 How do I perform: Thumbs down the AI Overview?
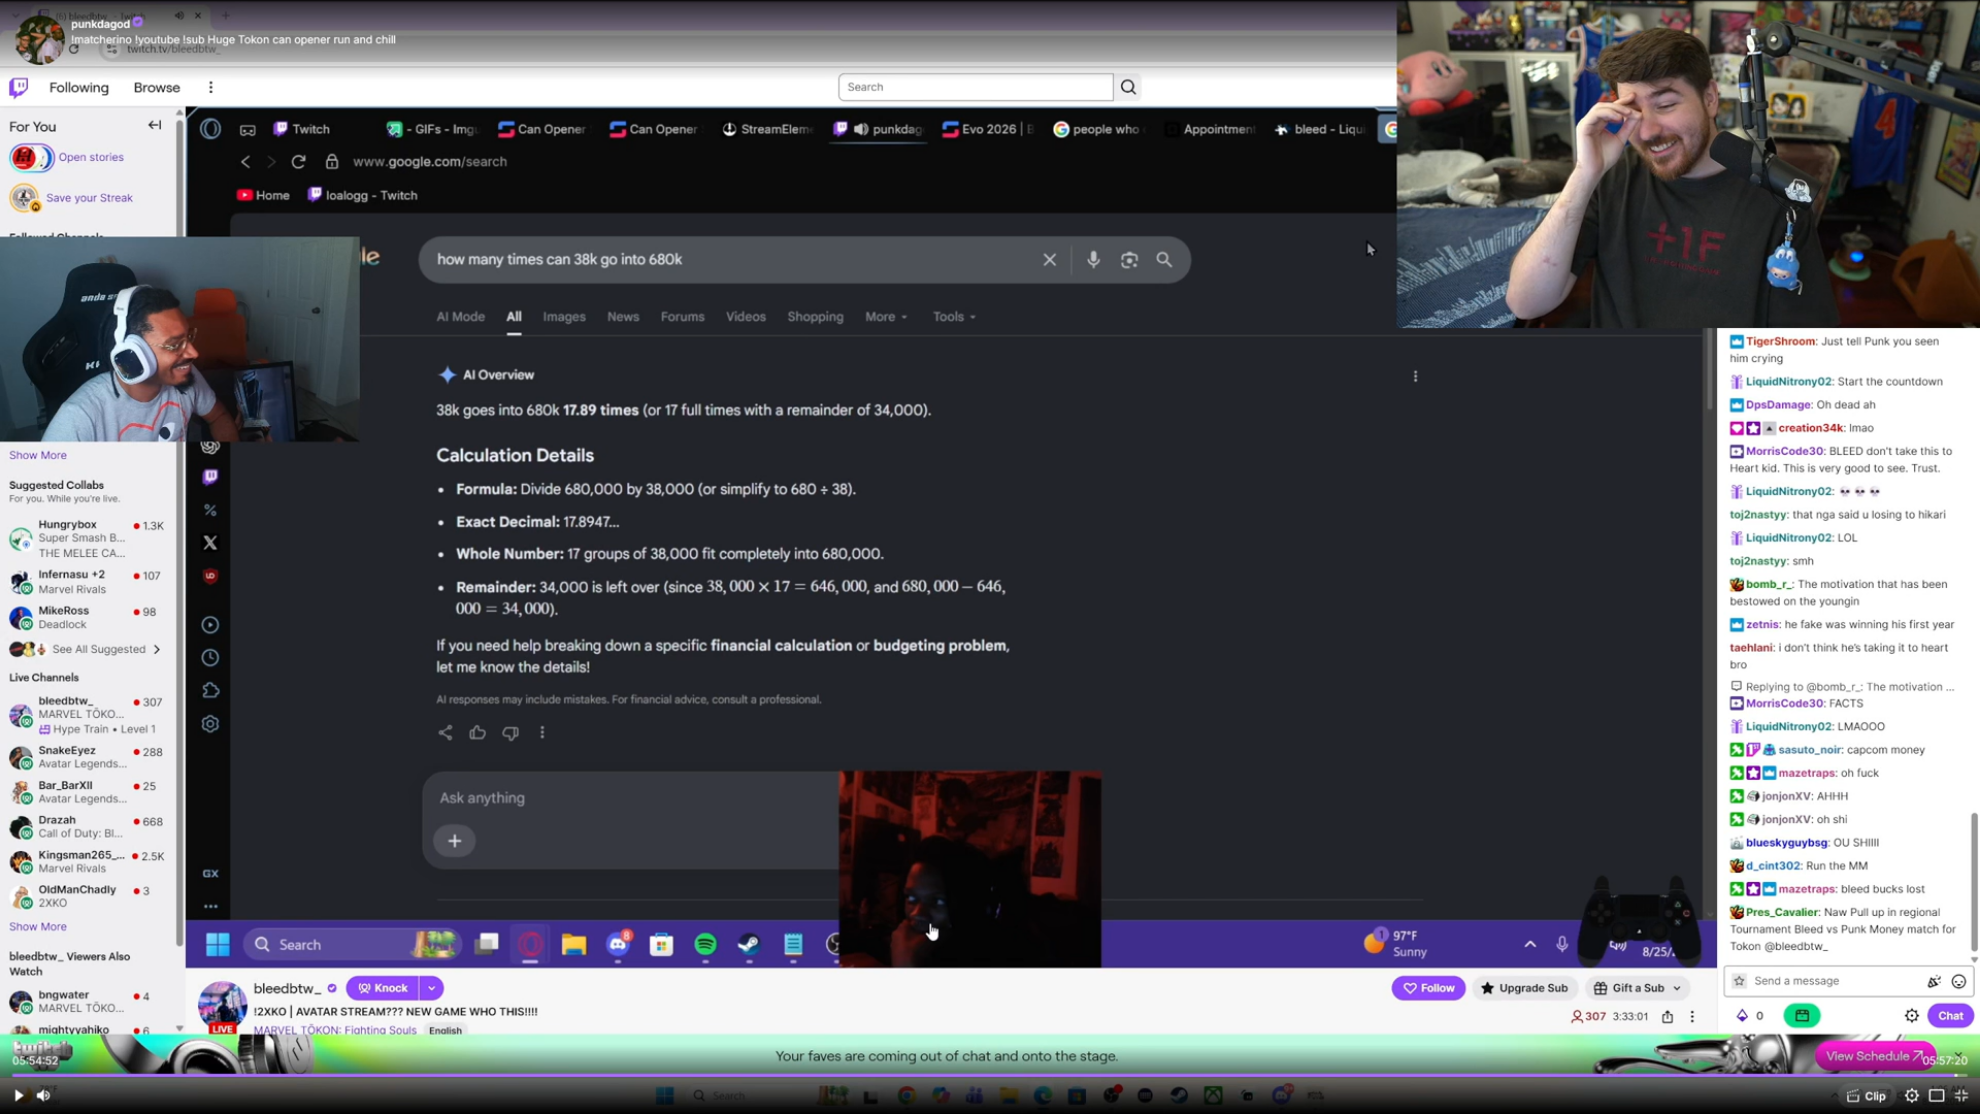point(510,733)
